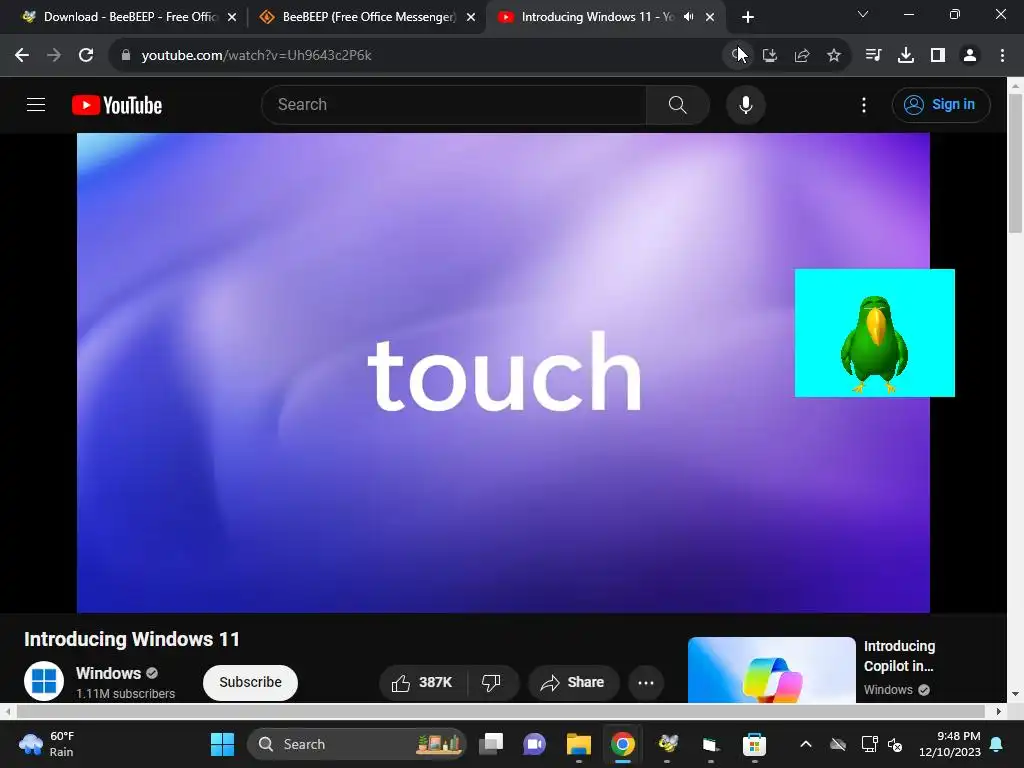
Task: Open Chrome profile avatar icon
Action: click(970, 56)
